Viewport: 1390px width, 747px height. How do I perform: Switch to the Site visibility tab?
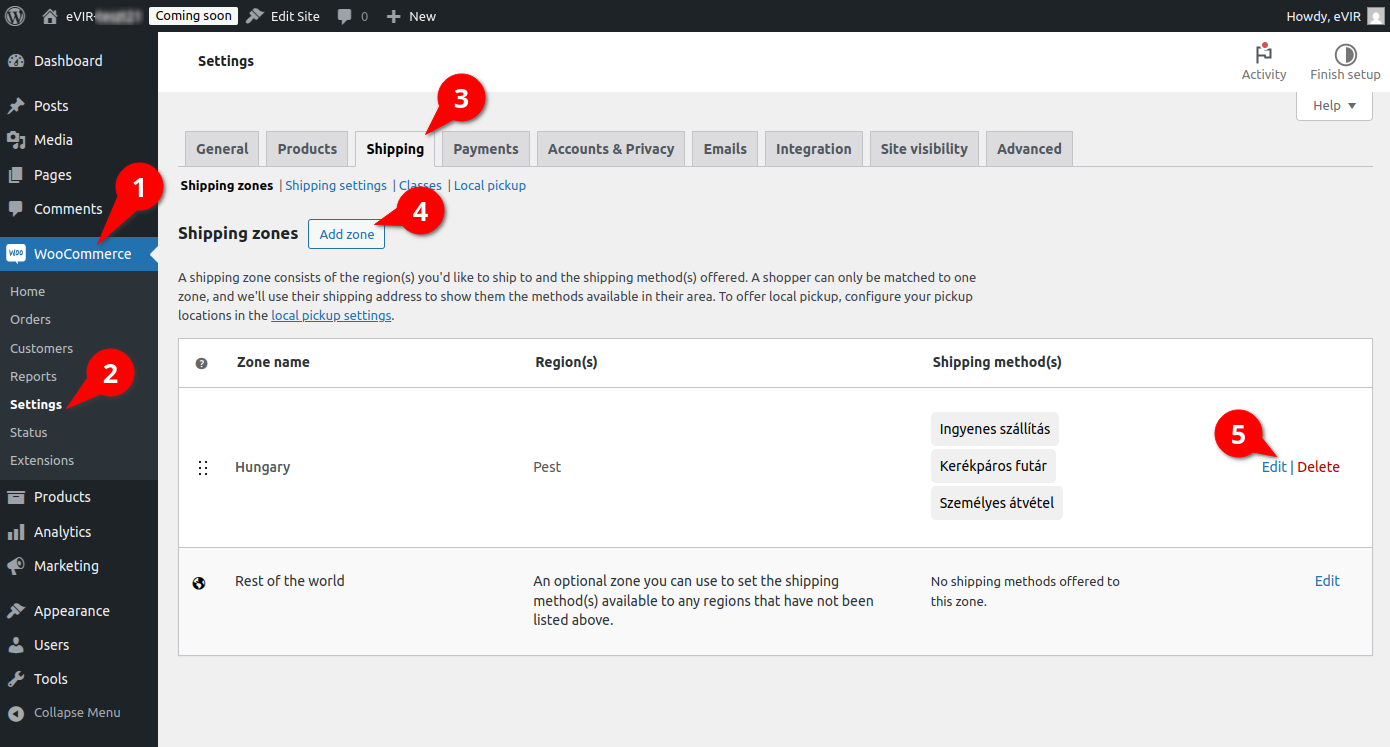924,149
